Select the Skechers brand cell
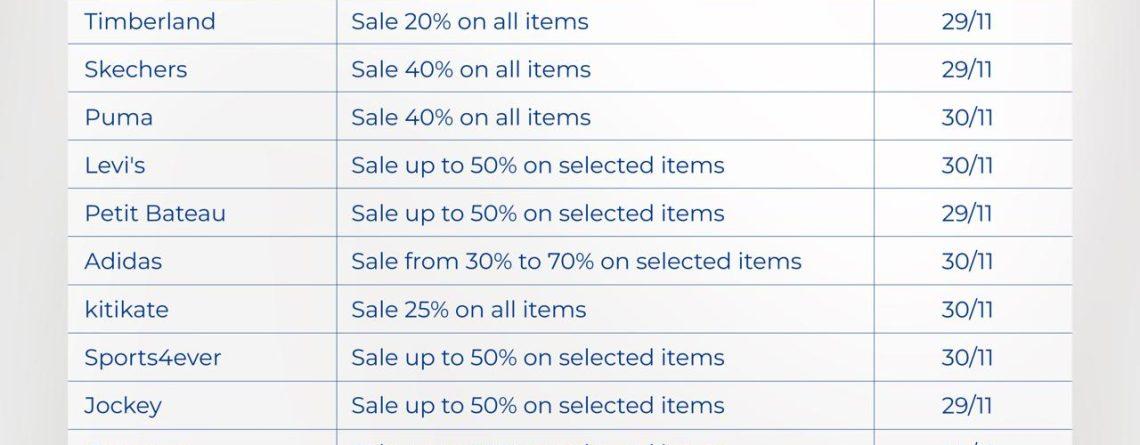The image size is (1140, 445). 135,69
